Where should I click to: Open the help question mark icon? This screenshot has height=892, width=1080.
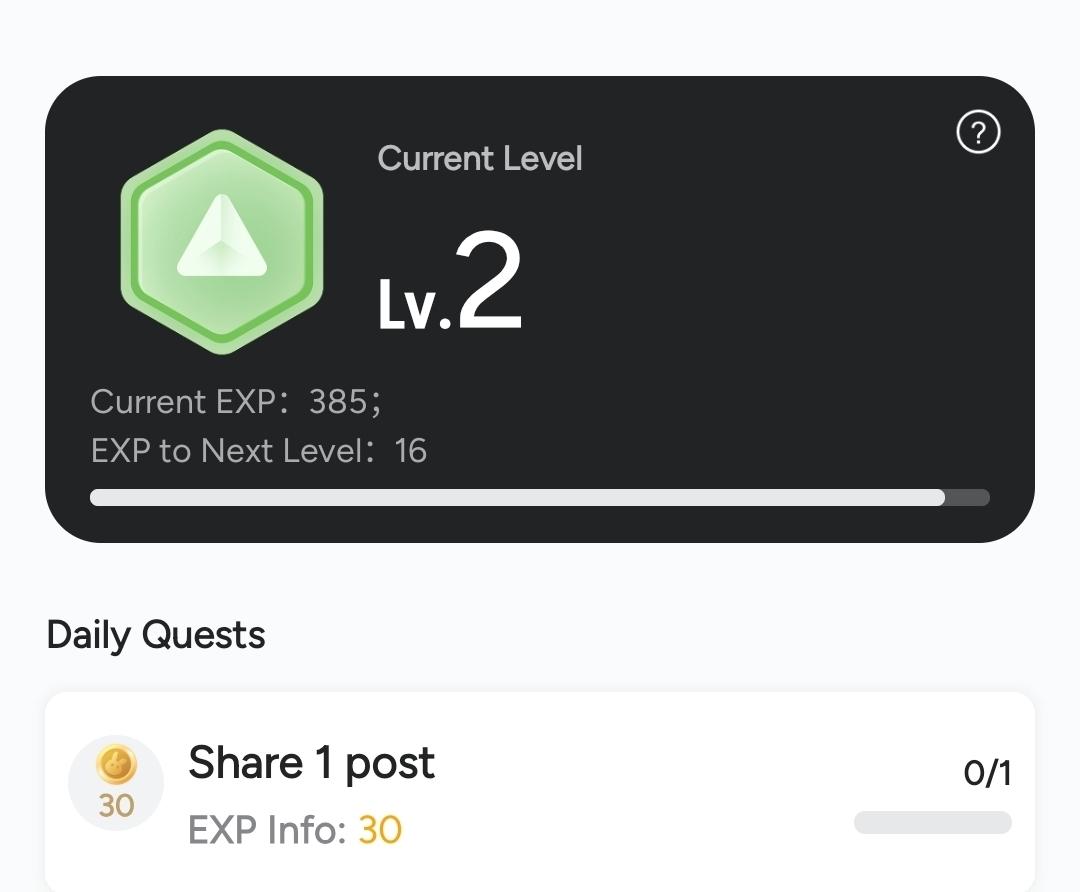pyautogui.click(x=978, y=132)
